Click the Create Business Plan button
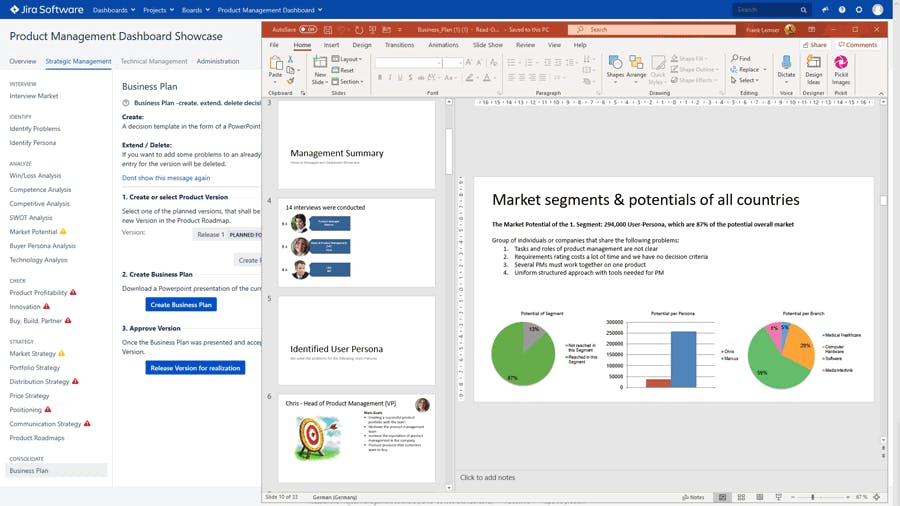Image resolution: width=900 pixels, height=506 pixels. coord(181,304)
